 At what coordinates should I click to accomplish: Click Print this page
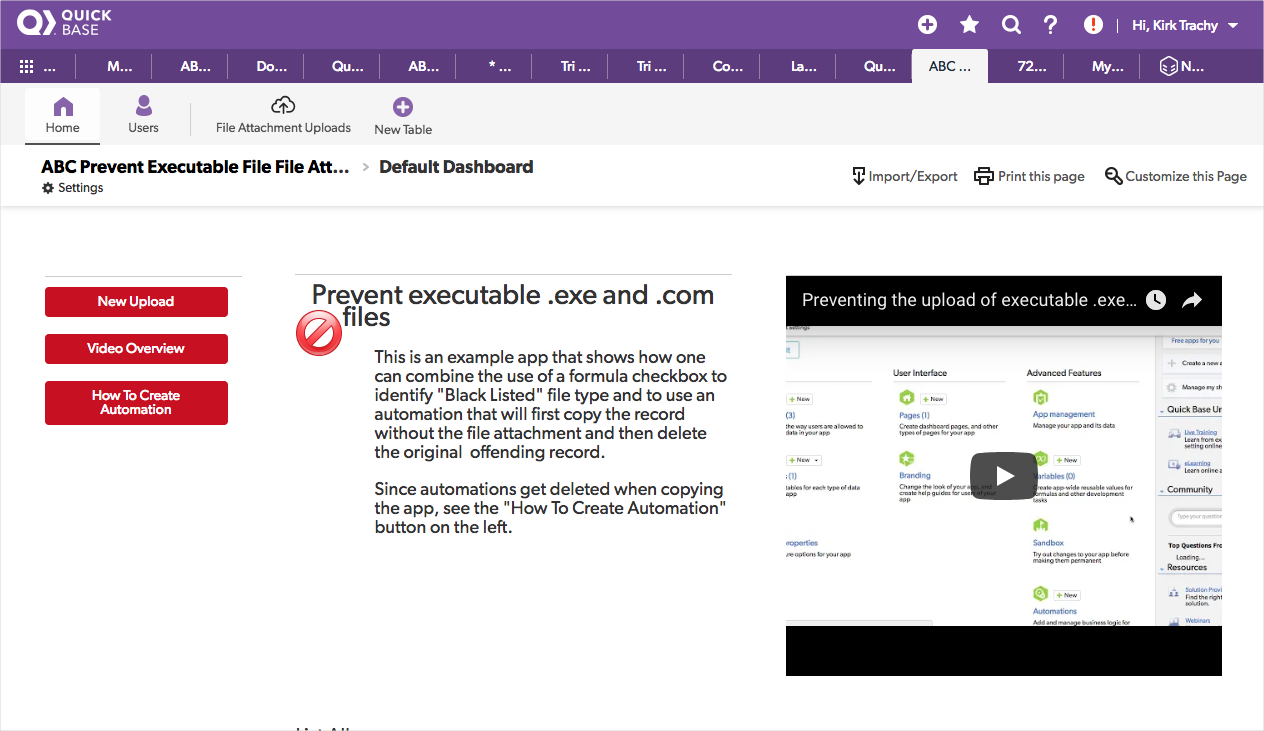pos(1029,176)
